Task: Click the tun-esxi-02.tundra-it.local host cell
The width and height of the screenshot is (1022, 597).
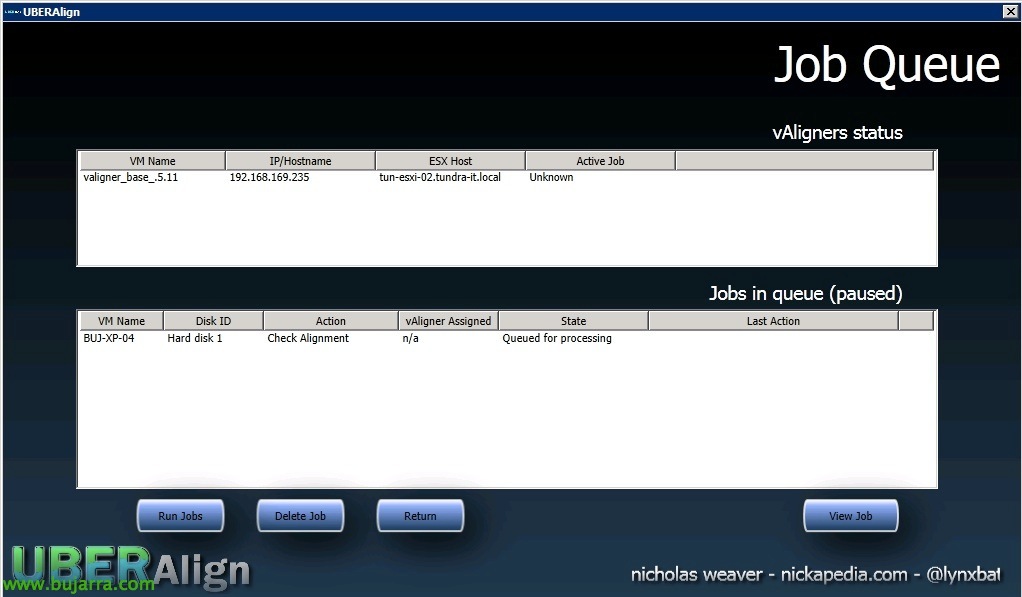Action: (x=440, y=177)
